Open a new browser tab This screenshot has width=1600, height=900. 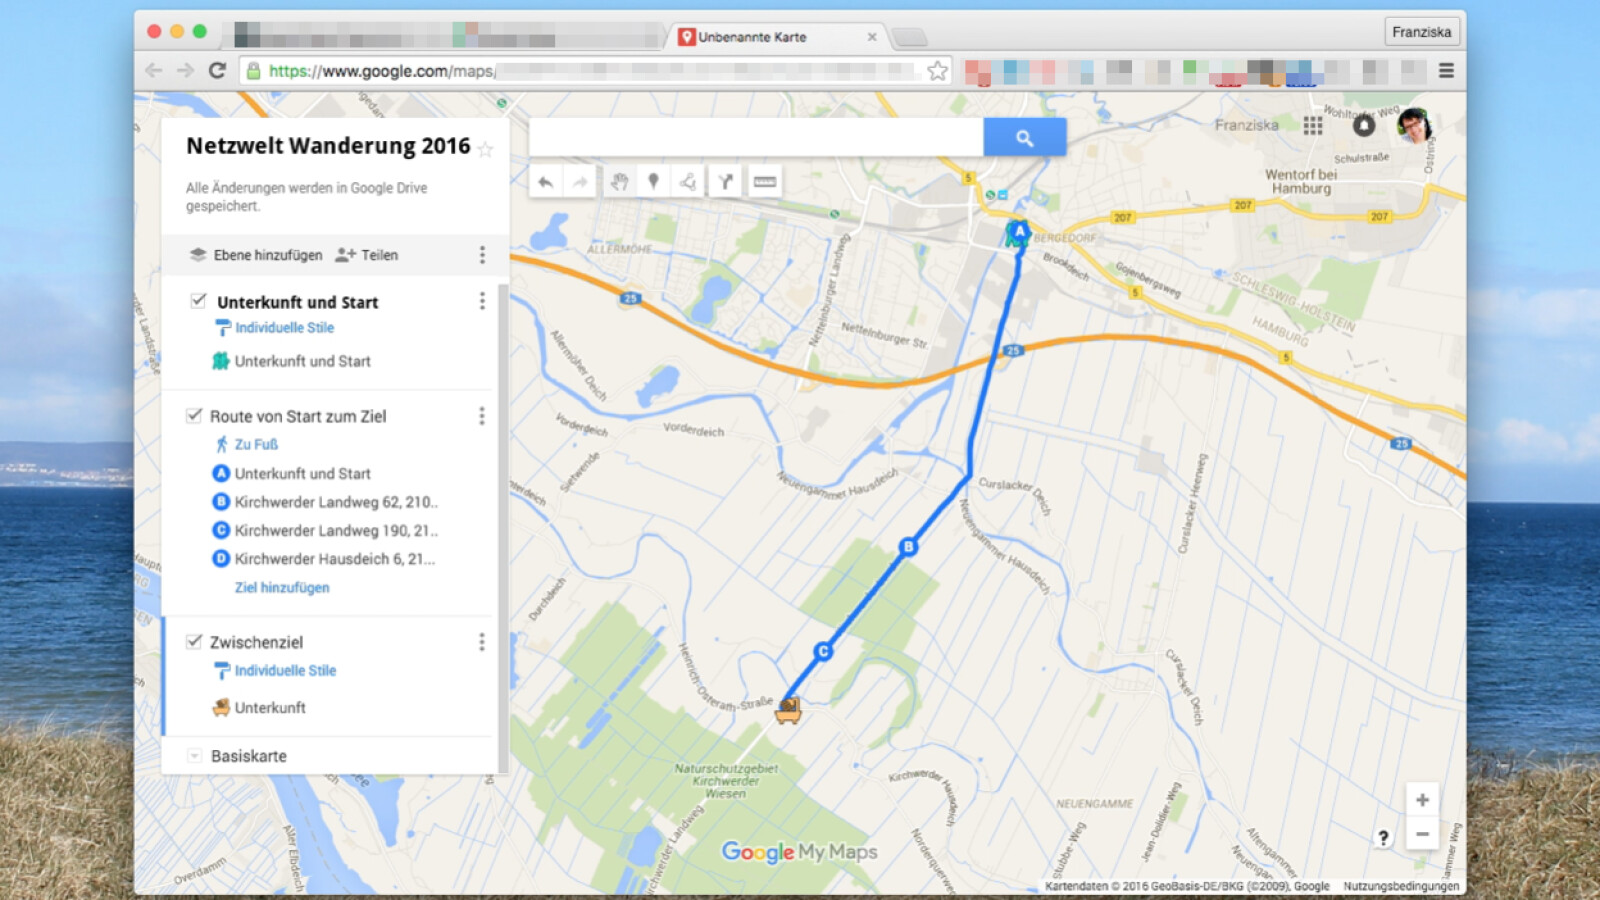pos(909,38)
